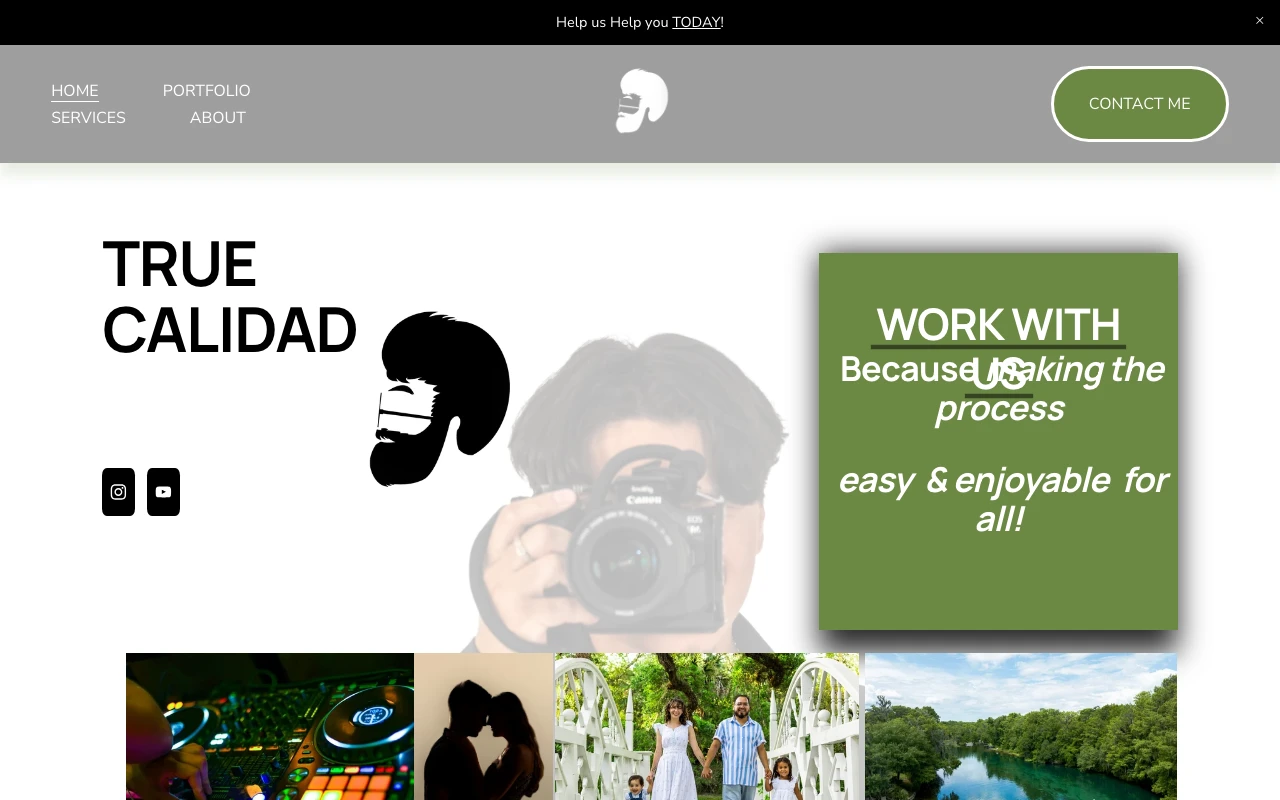Image resolution: width=1280 pixels, height=800 pixels.
Task: Click the white bearded logo in header
Action: click(641, 101)
